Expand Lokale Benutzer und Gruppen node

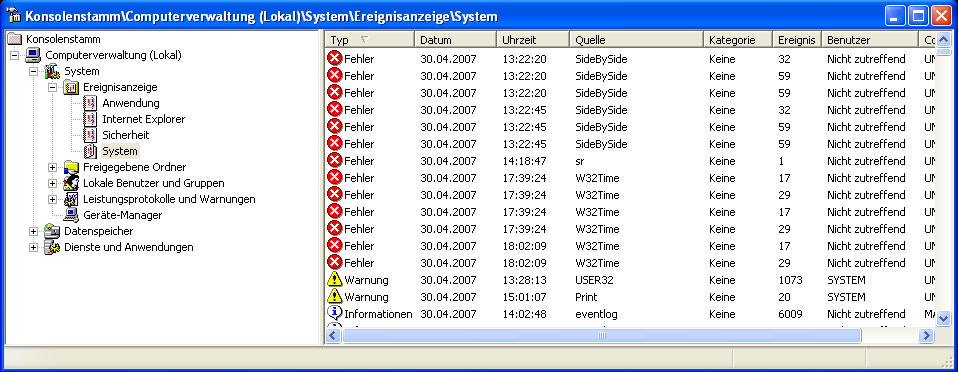[53, 183]
